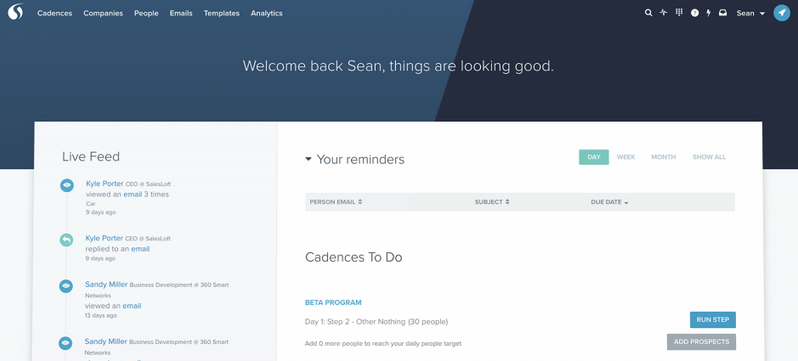The height and width of the screenshot is (361, 798).
Task: Open the Templates menu
Action: 221,13
